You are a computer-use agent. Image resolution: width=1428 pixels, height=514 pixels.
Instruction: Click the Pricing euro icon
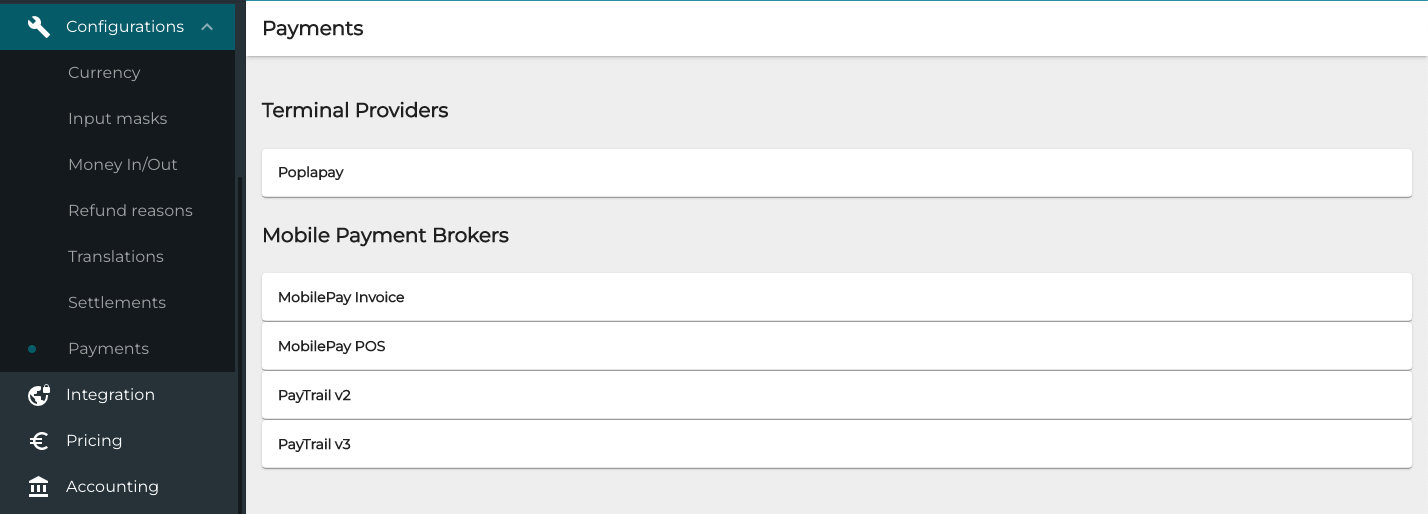pos(39,441)
